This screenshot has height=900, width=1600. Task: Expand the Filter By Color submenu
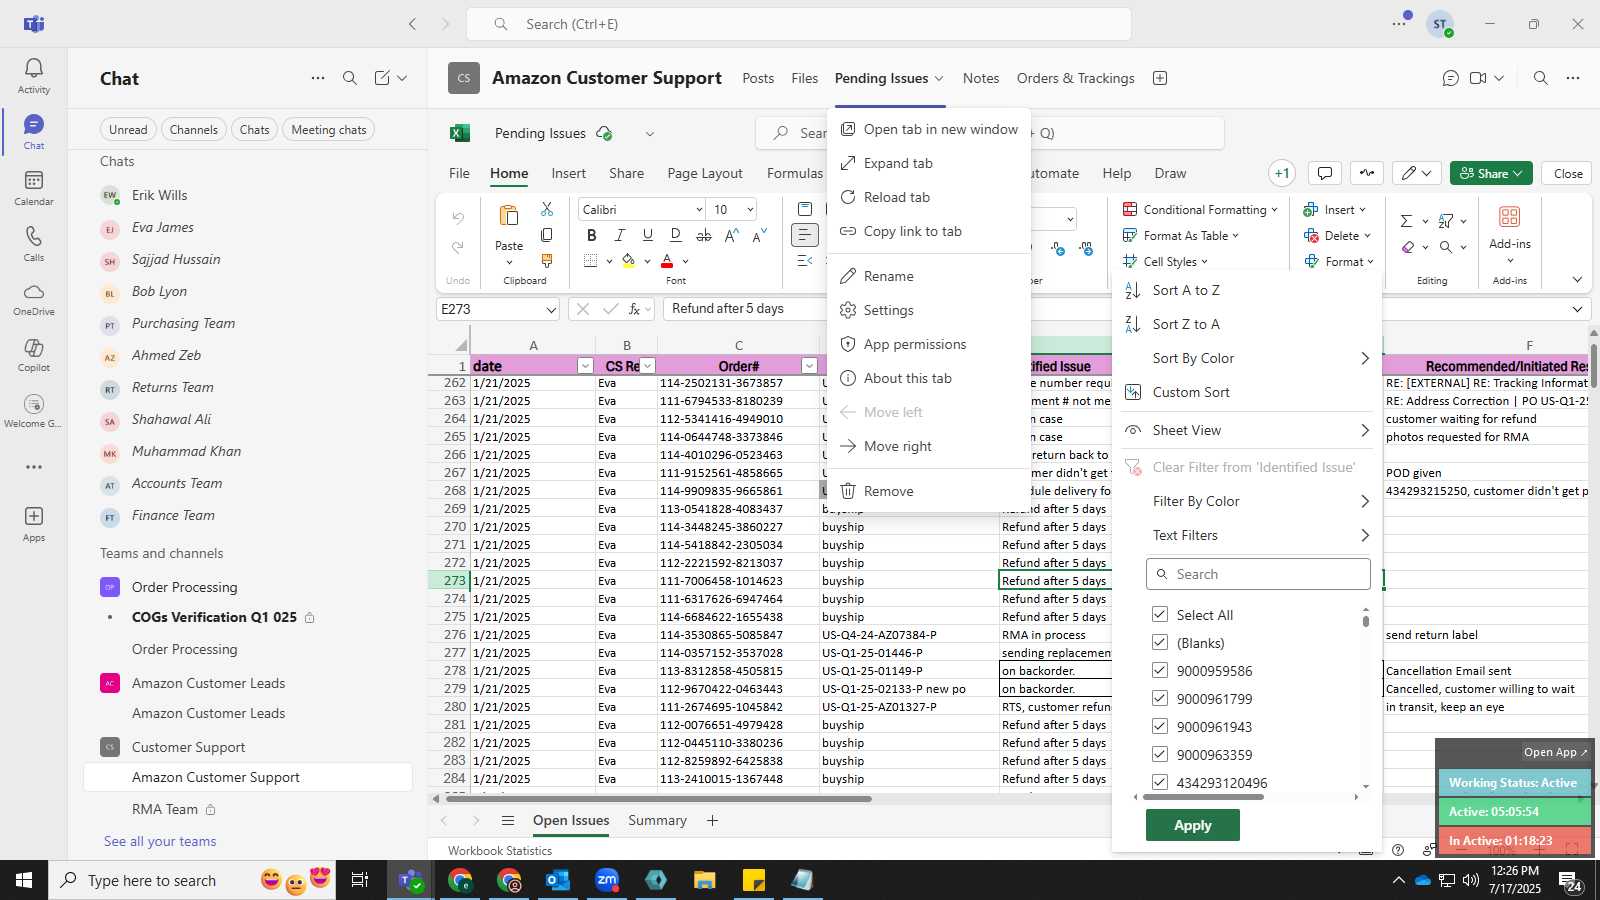click(x=1247, y=501)
